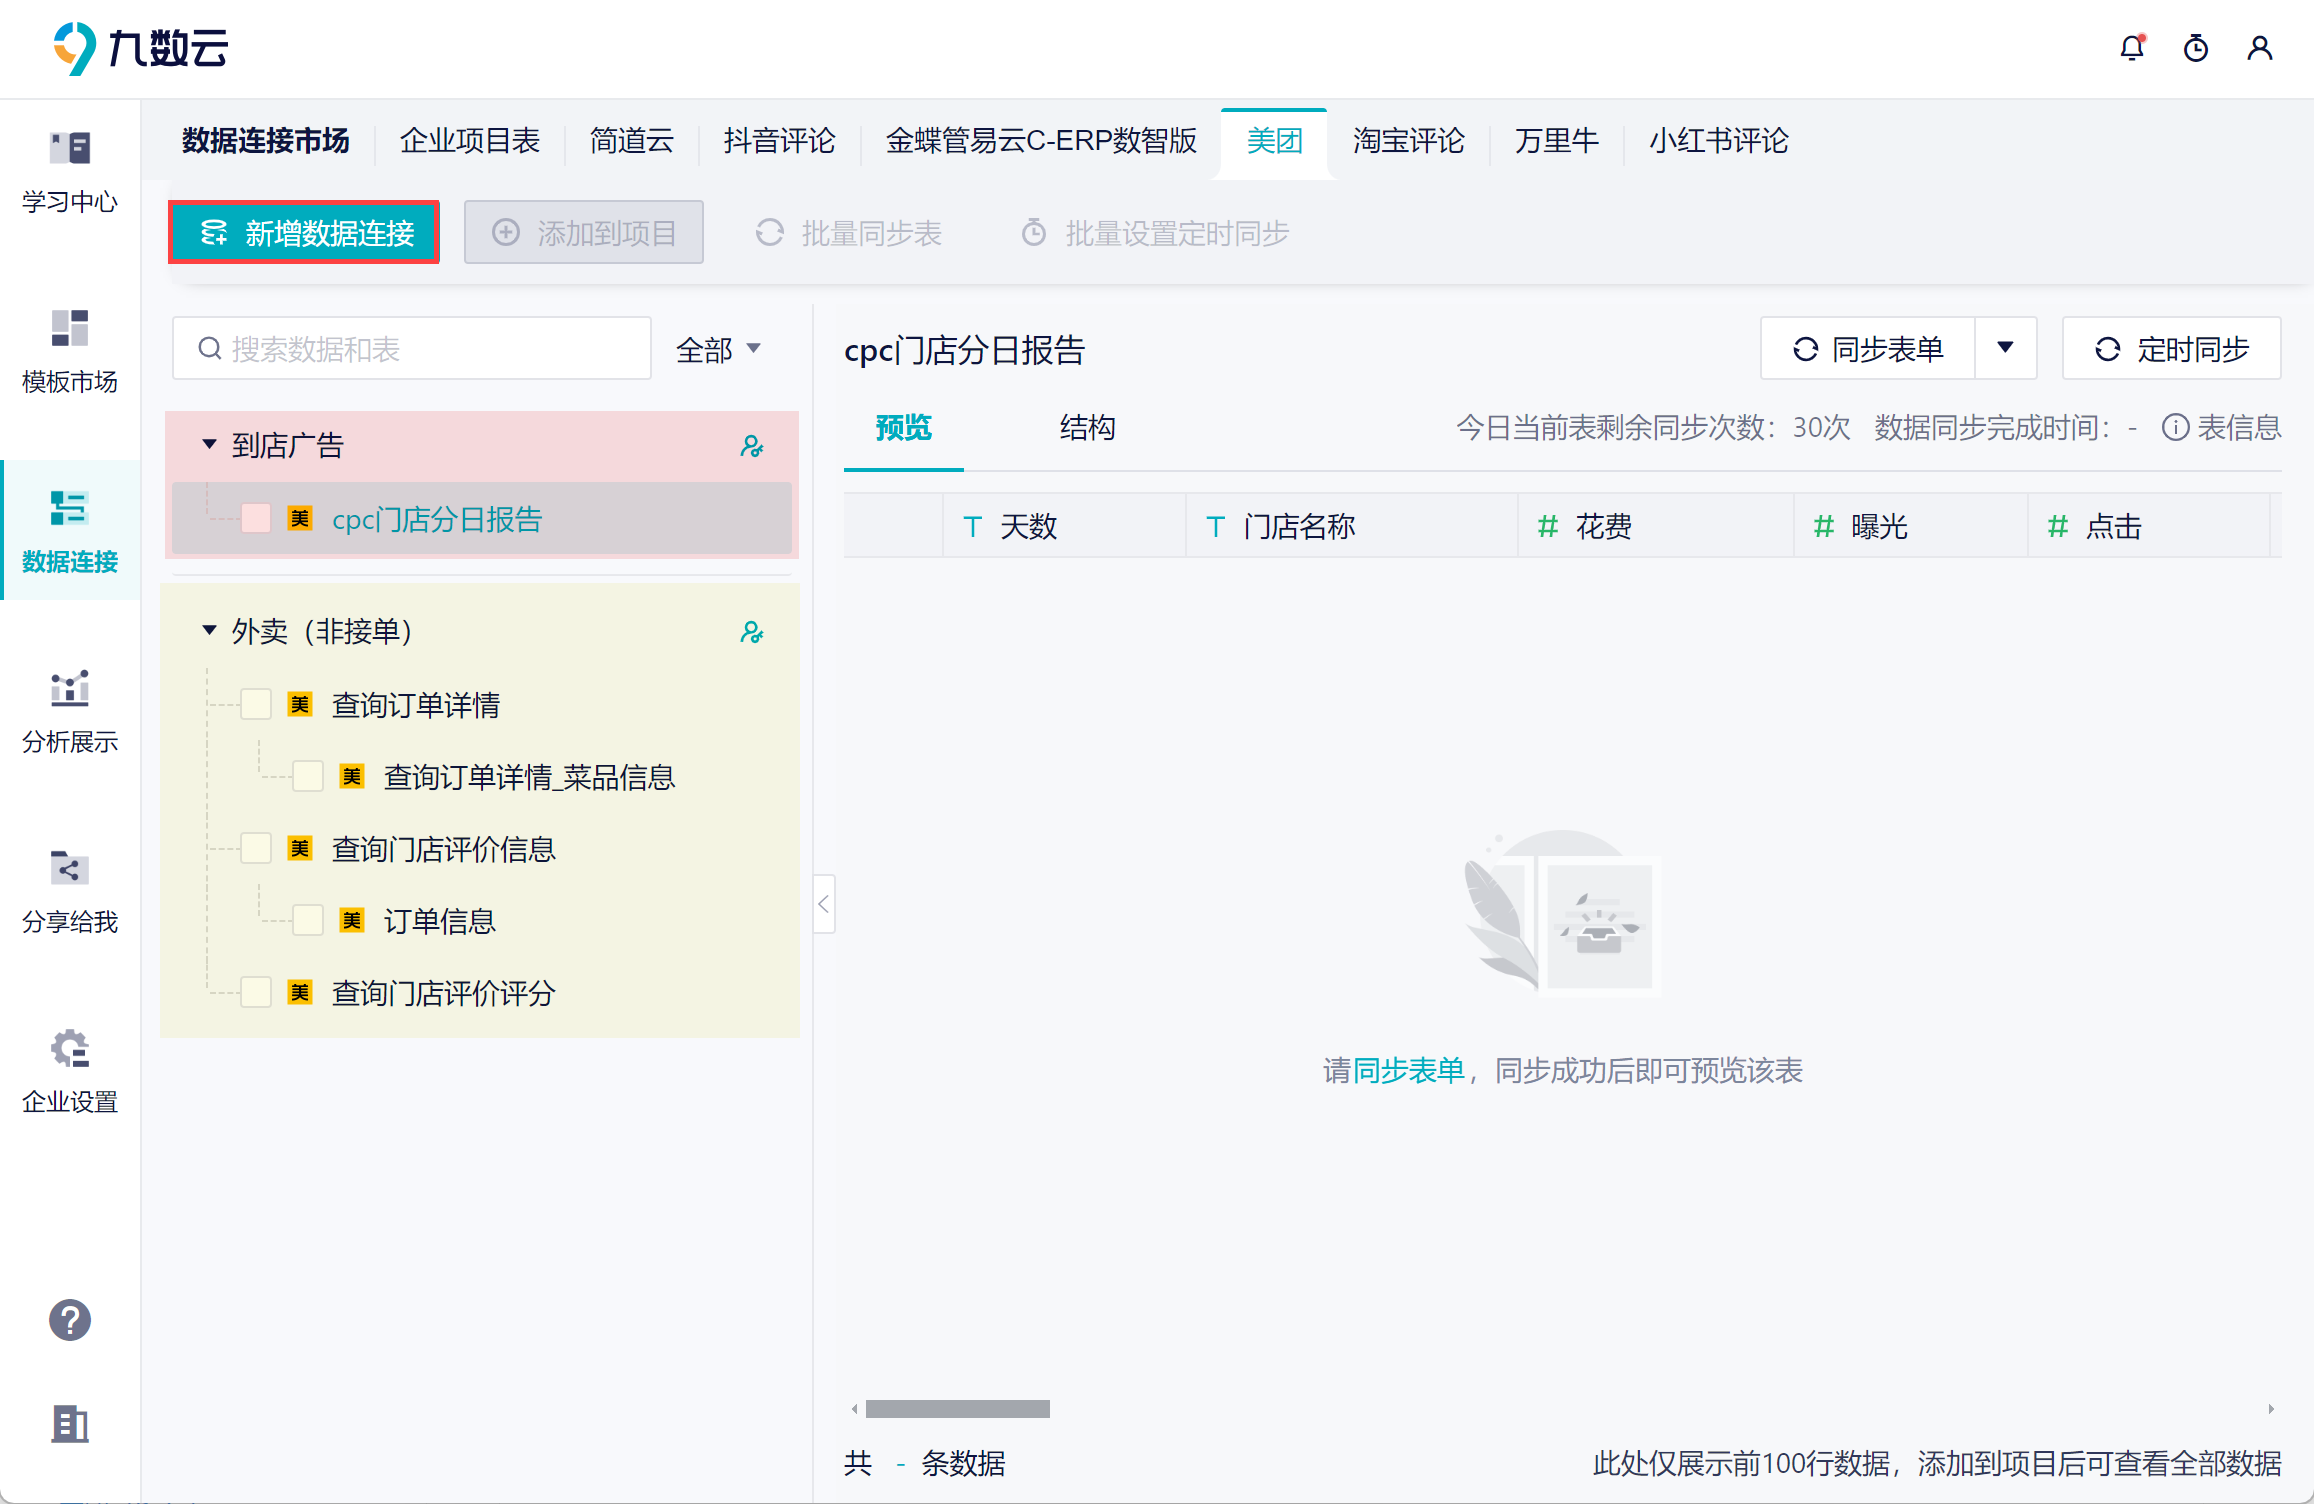Click Meituan icon beside 查询订单详情
The image size is (2314, 1504).
point(300,704)
